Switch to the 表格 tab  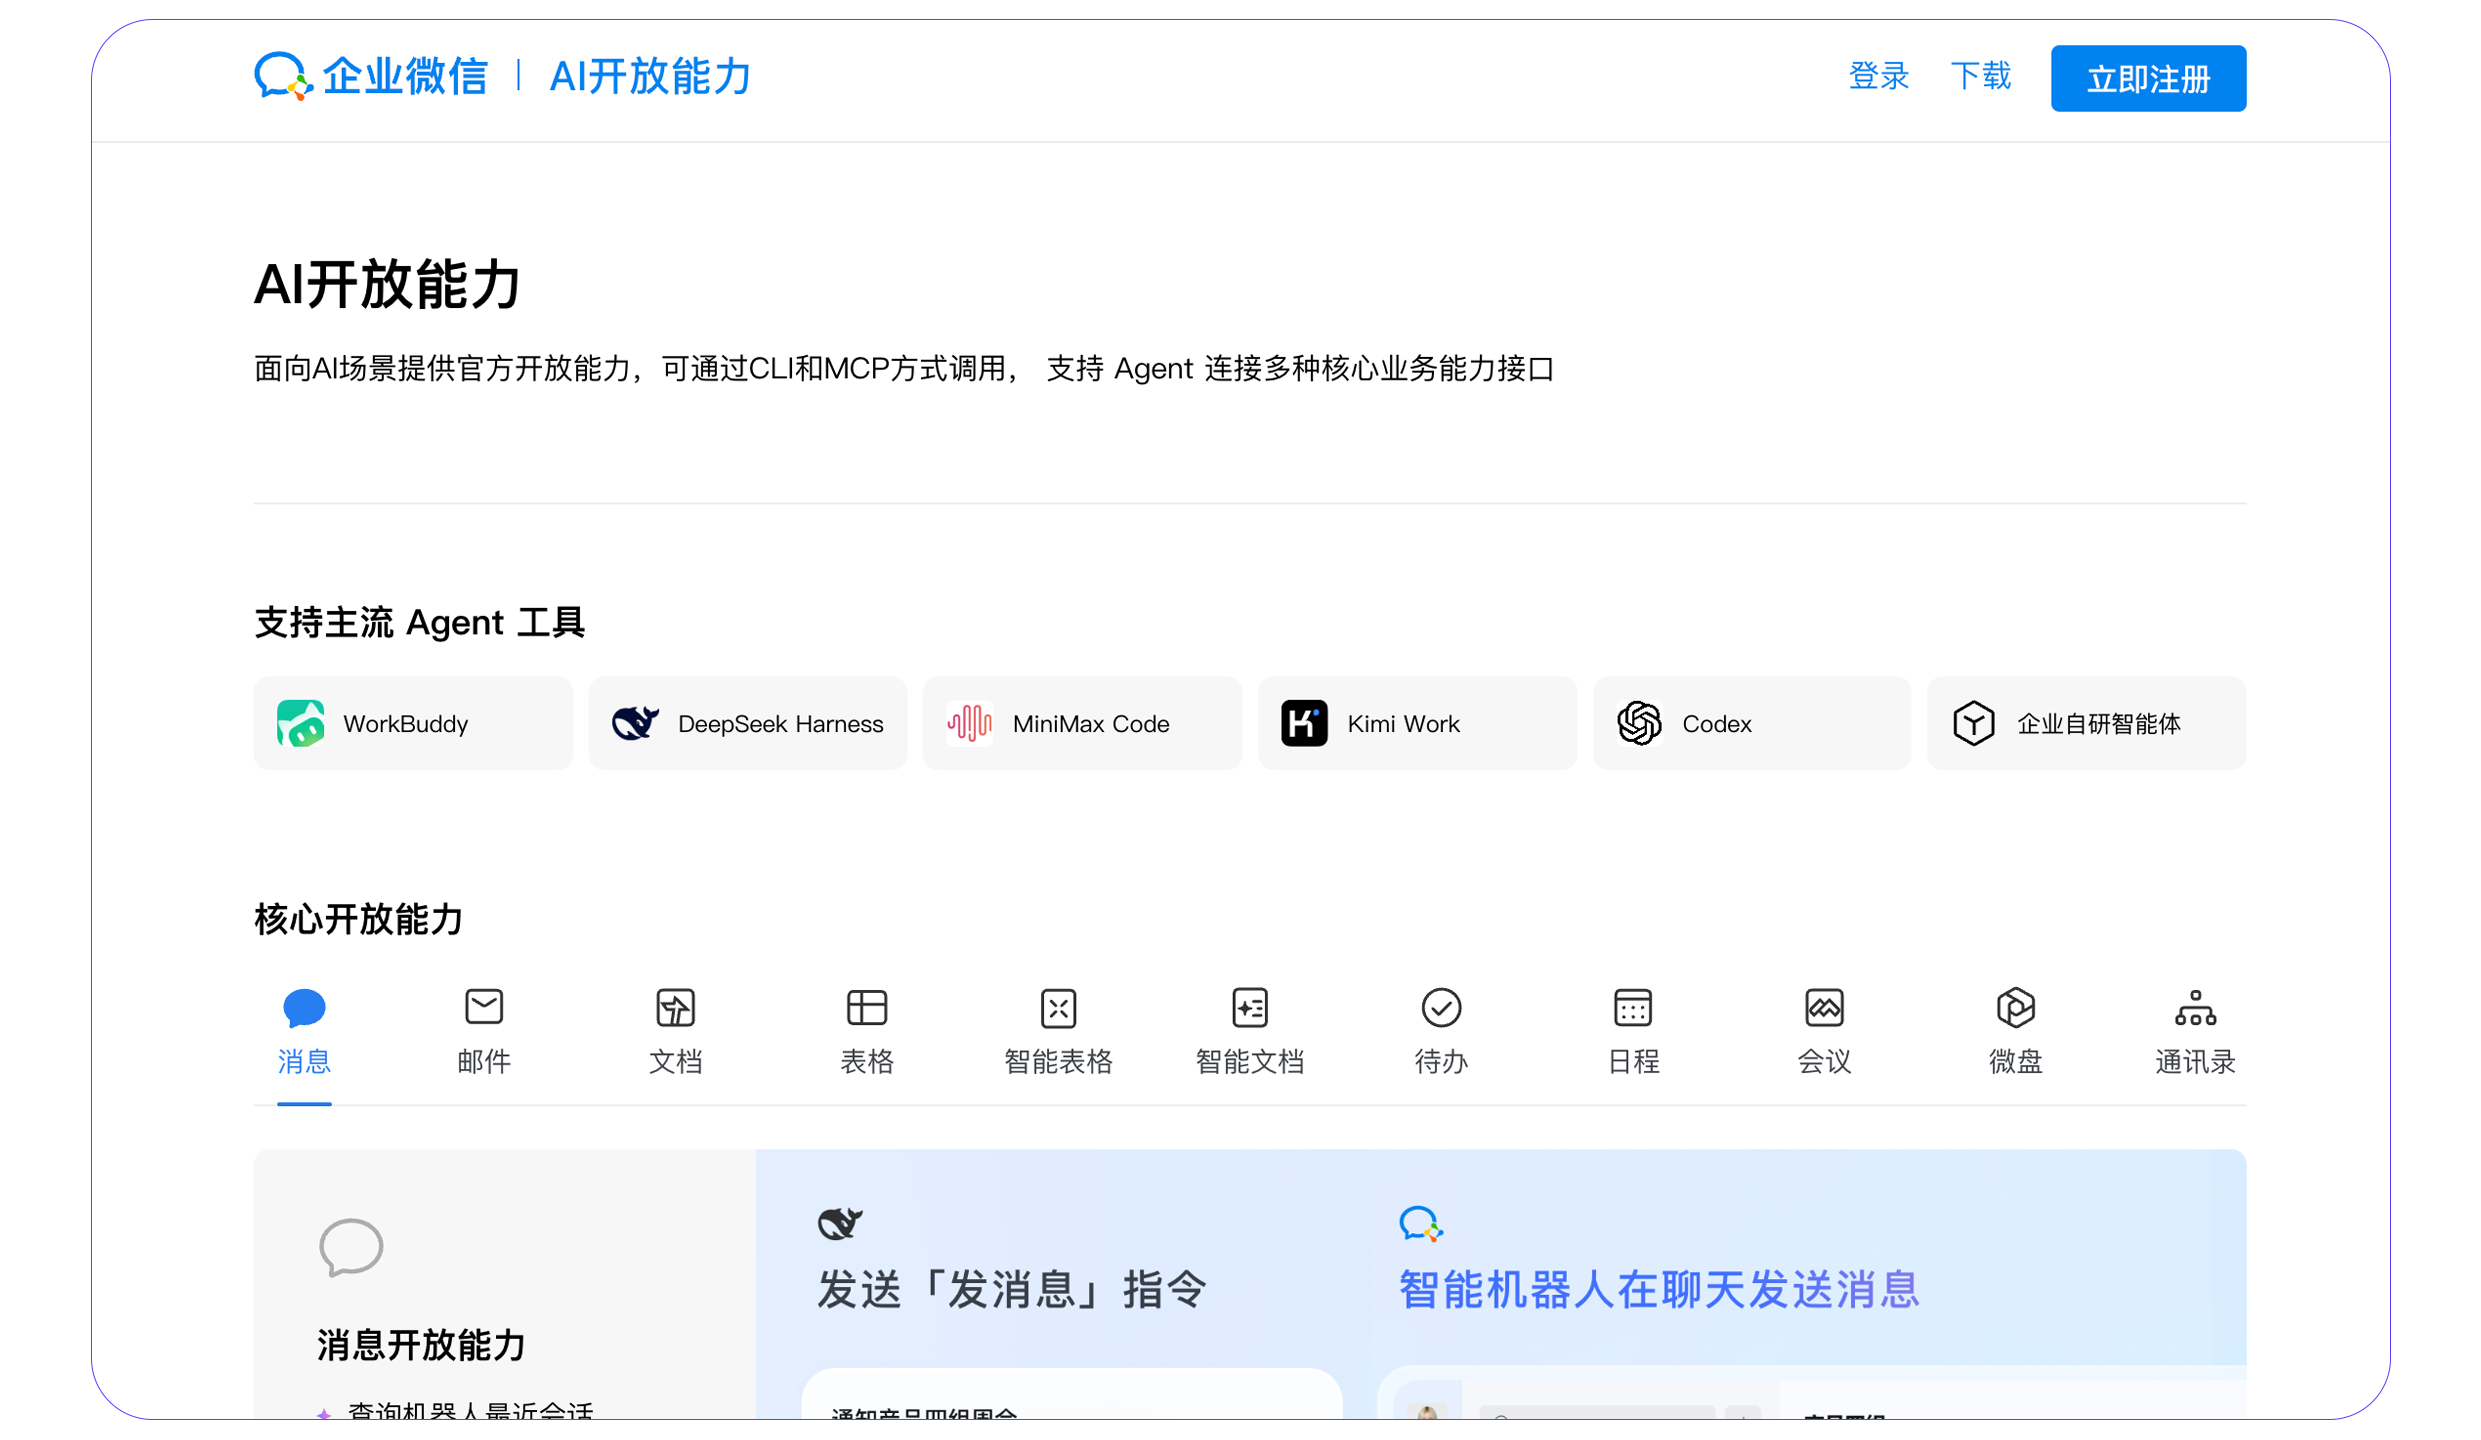click(x=866, y=1060)
